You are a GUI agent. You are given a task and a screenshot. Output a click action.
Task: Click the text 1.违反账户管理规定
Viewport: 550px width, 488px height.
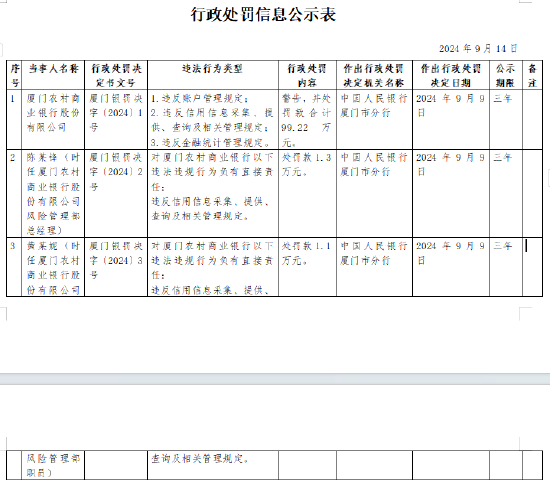(x=200, y=99)
